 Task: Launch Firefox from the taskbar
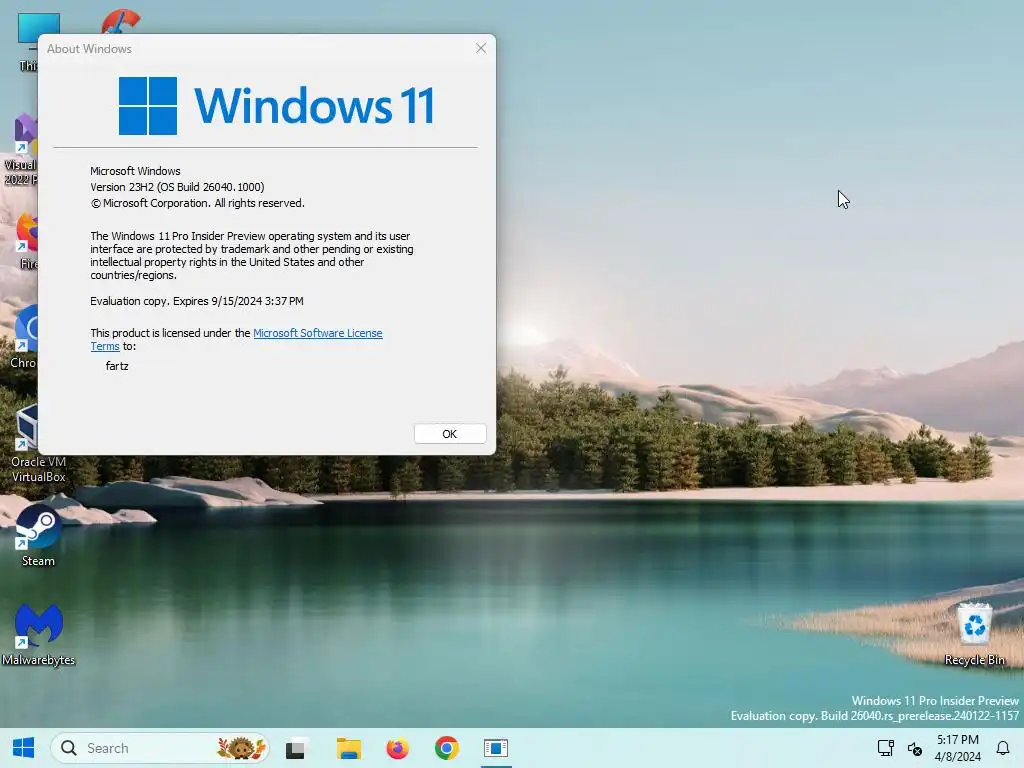point(397,748)
